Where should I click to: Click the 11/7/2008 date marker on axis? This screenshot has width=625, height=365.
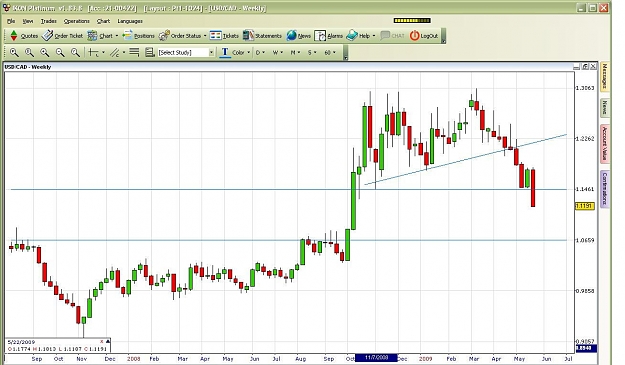pyautogui.click(x=376, y=357)
